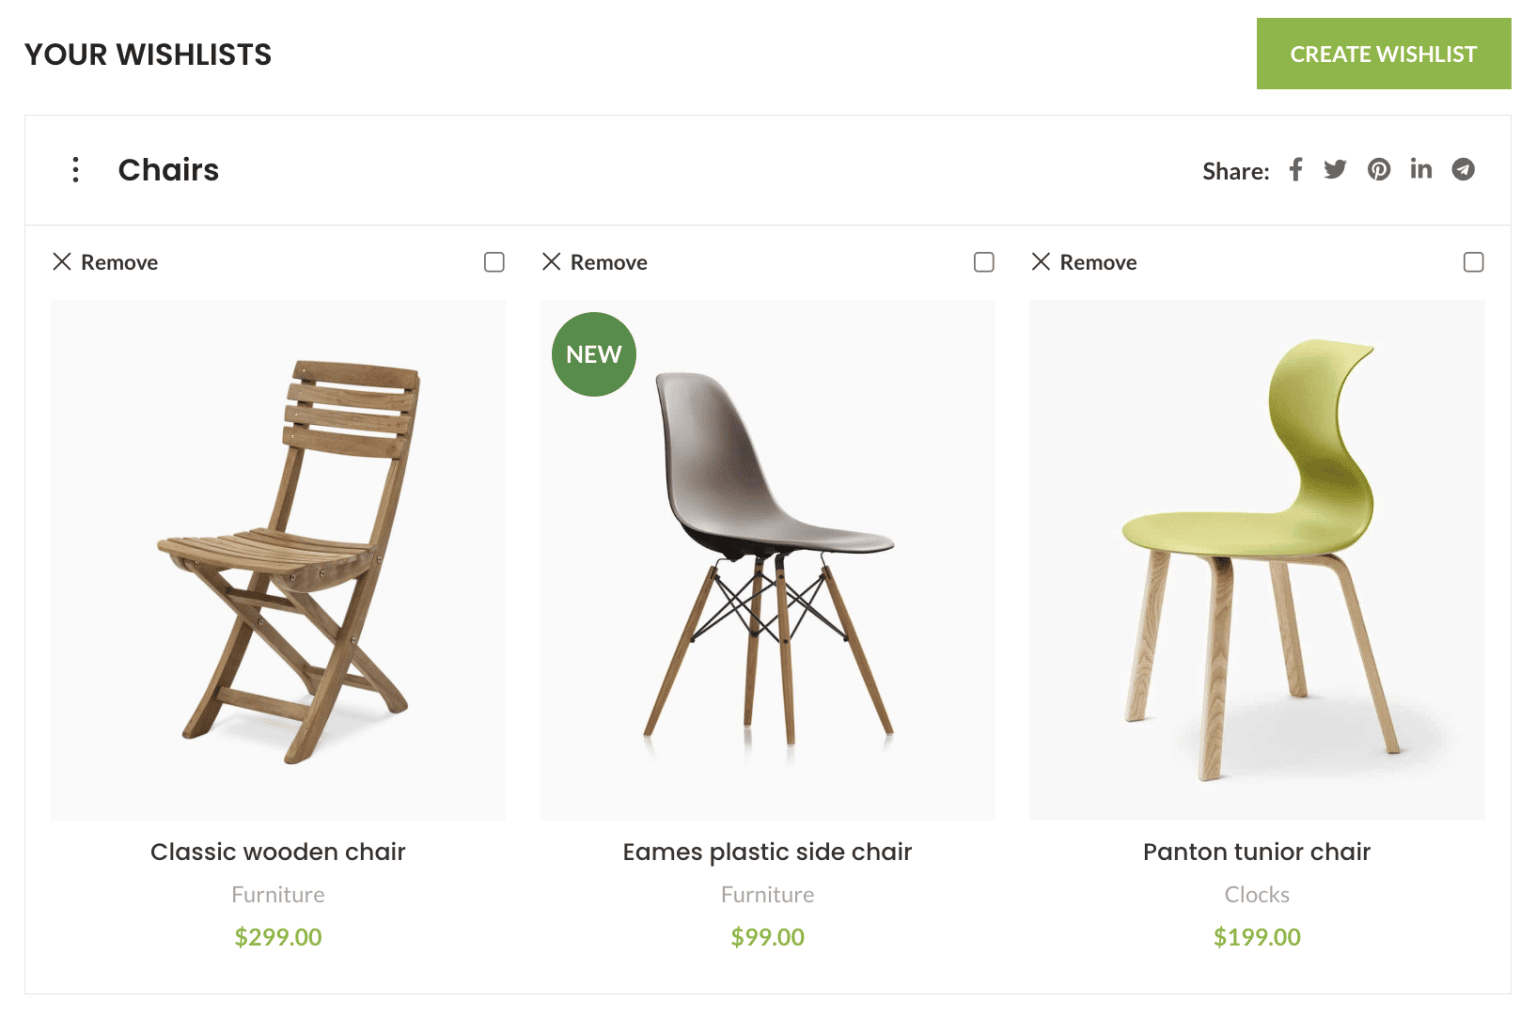Screen dimensions: 1536x1017
Task: Share wishlist on Pinterest
Action: (x=1379, y=170)
